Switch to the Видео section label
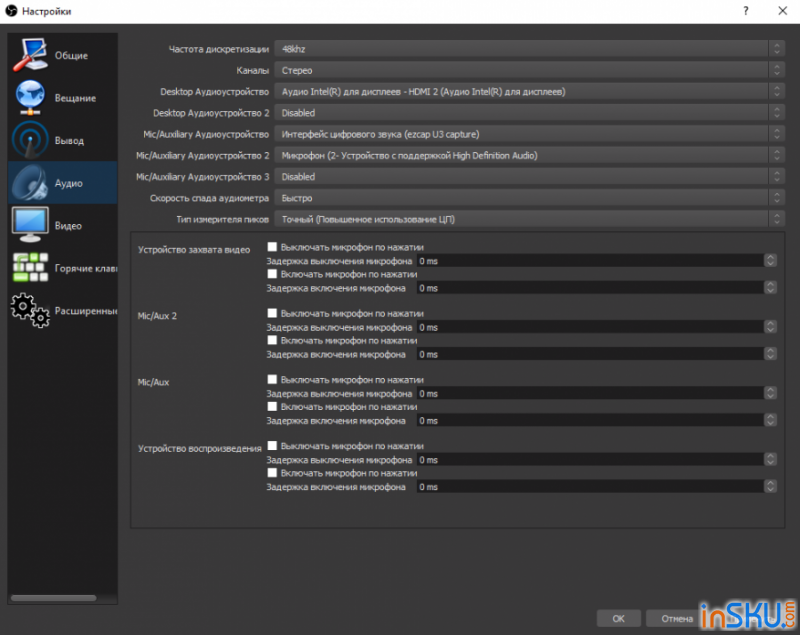This screenshot has height=635, width=800. (x=68, y=225)
